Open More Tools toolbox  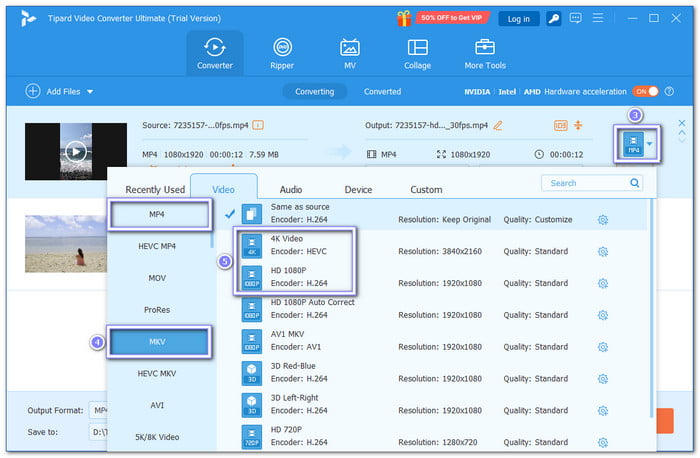point(485,53)
